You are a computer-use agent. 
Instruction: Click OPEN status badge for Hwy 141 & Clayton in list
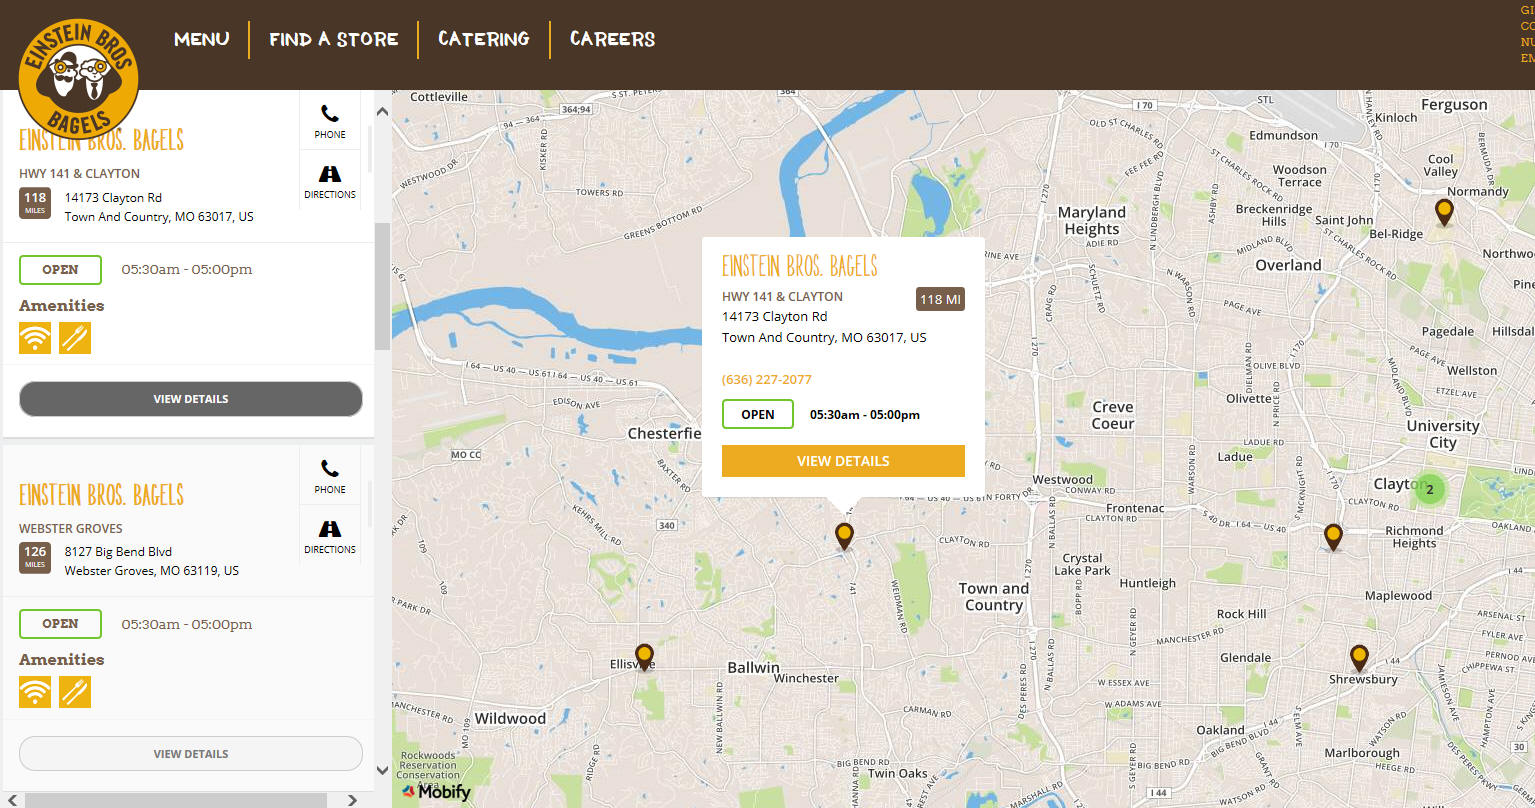click(x=60, y=270)
